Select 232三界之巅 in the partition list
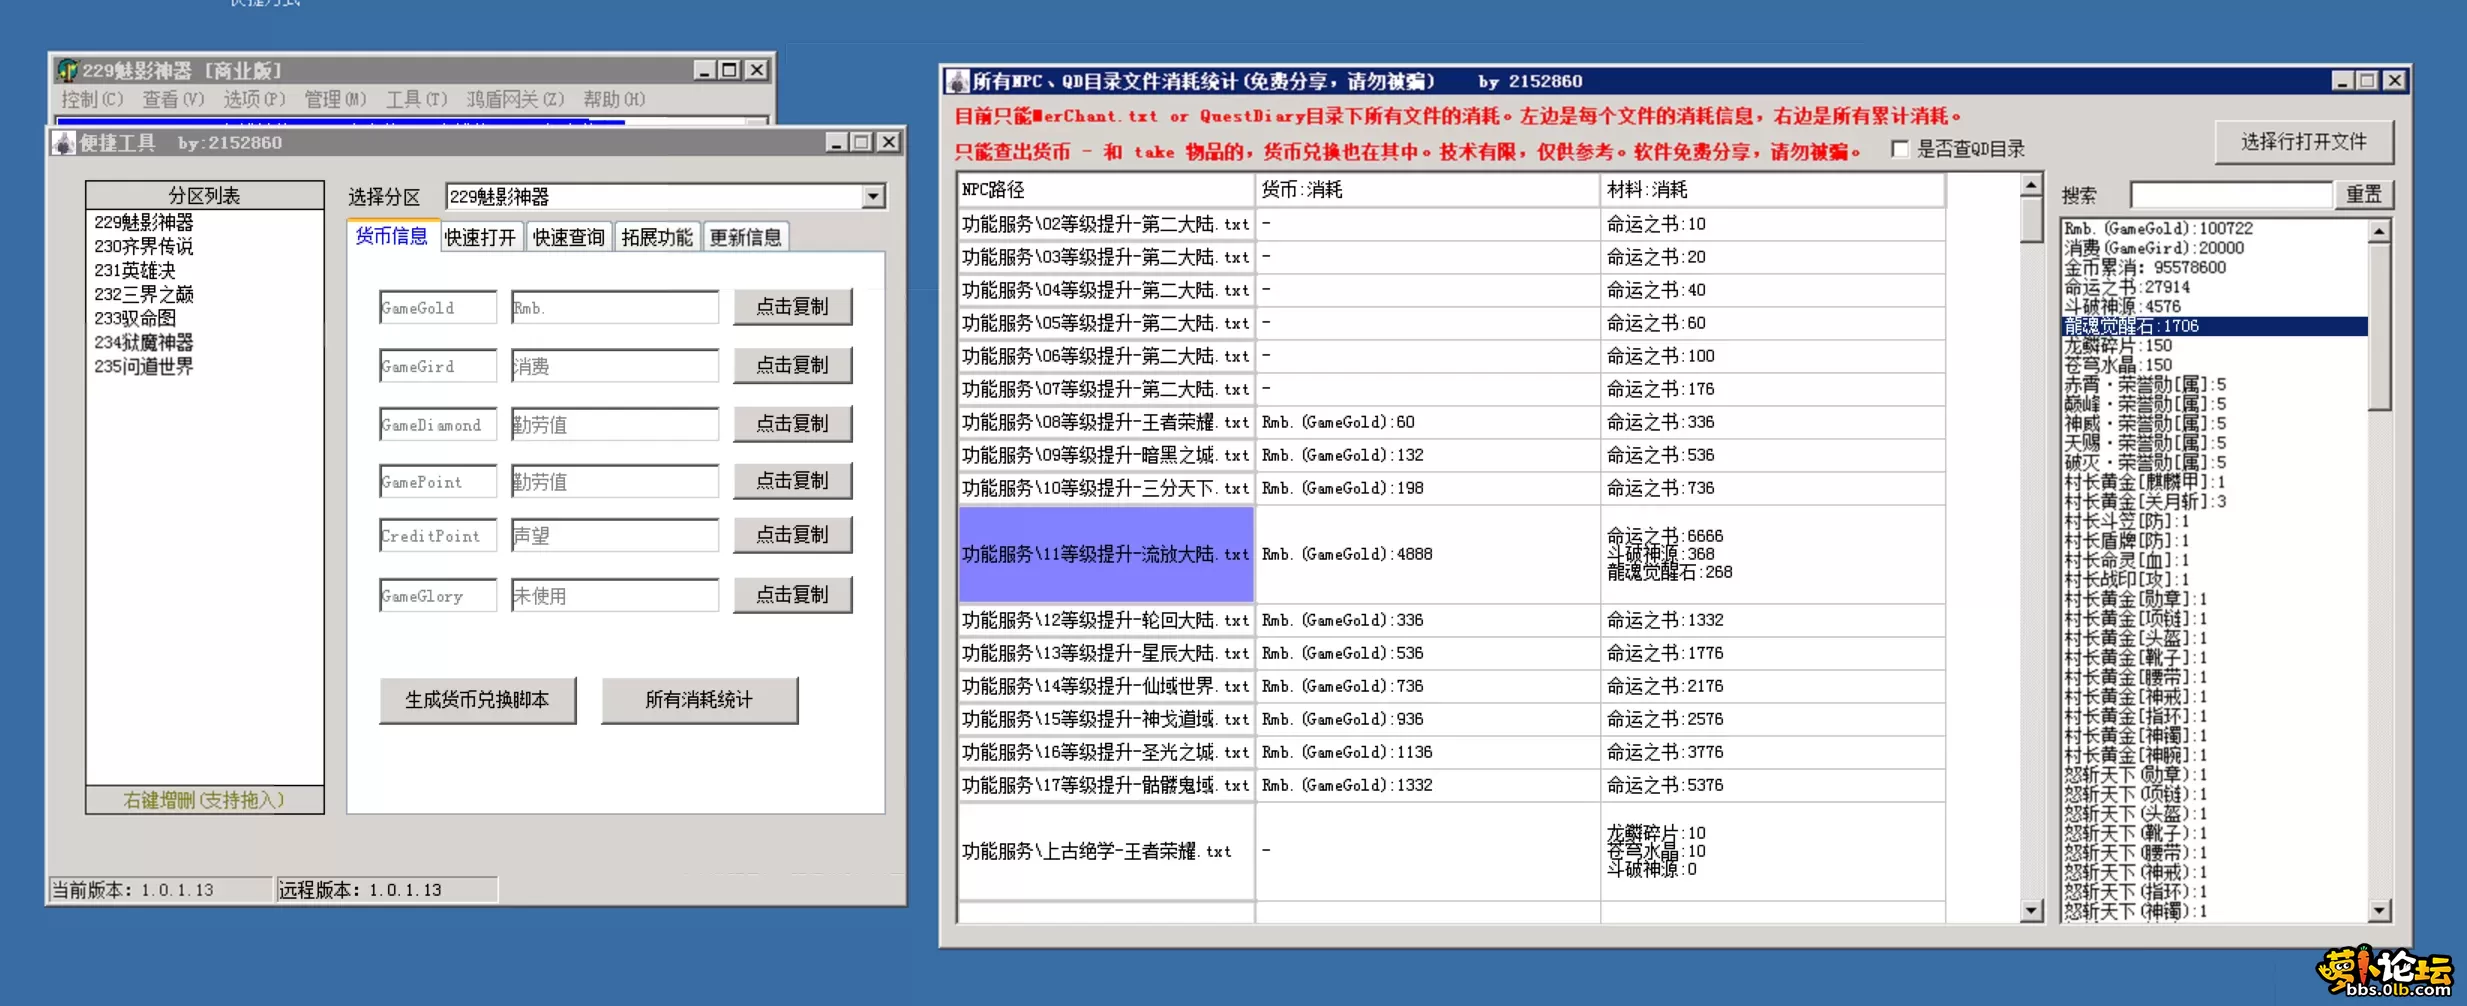Screen dimensions: 2467x1006 [144, 294]
